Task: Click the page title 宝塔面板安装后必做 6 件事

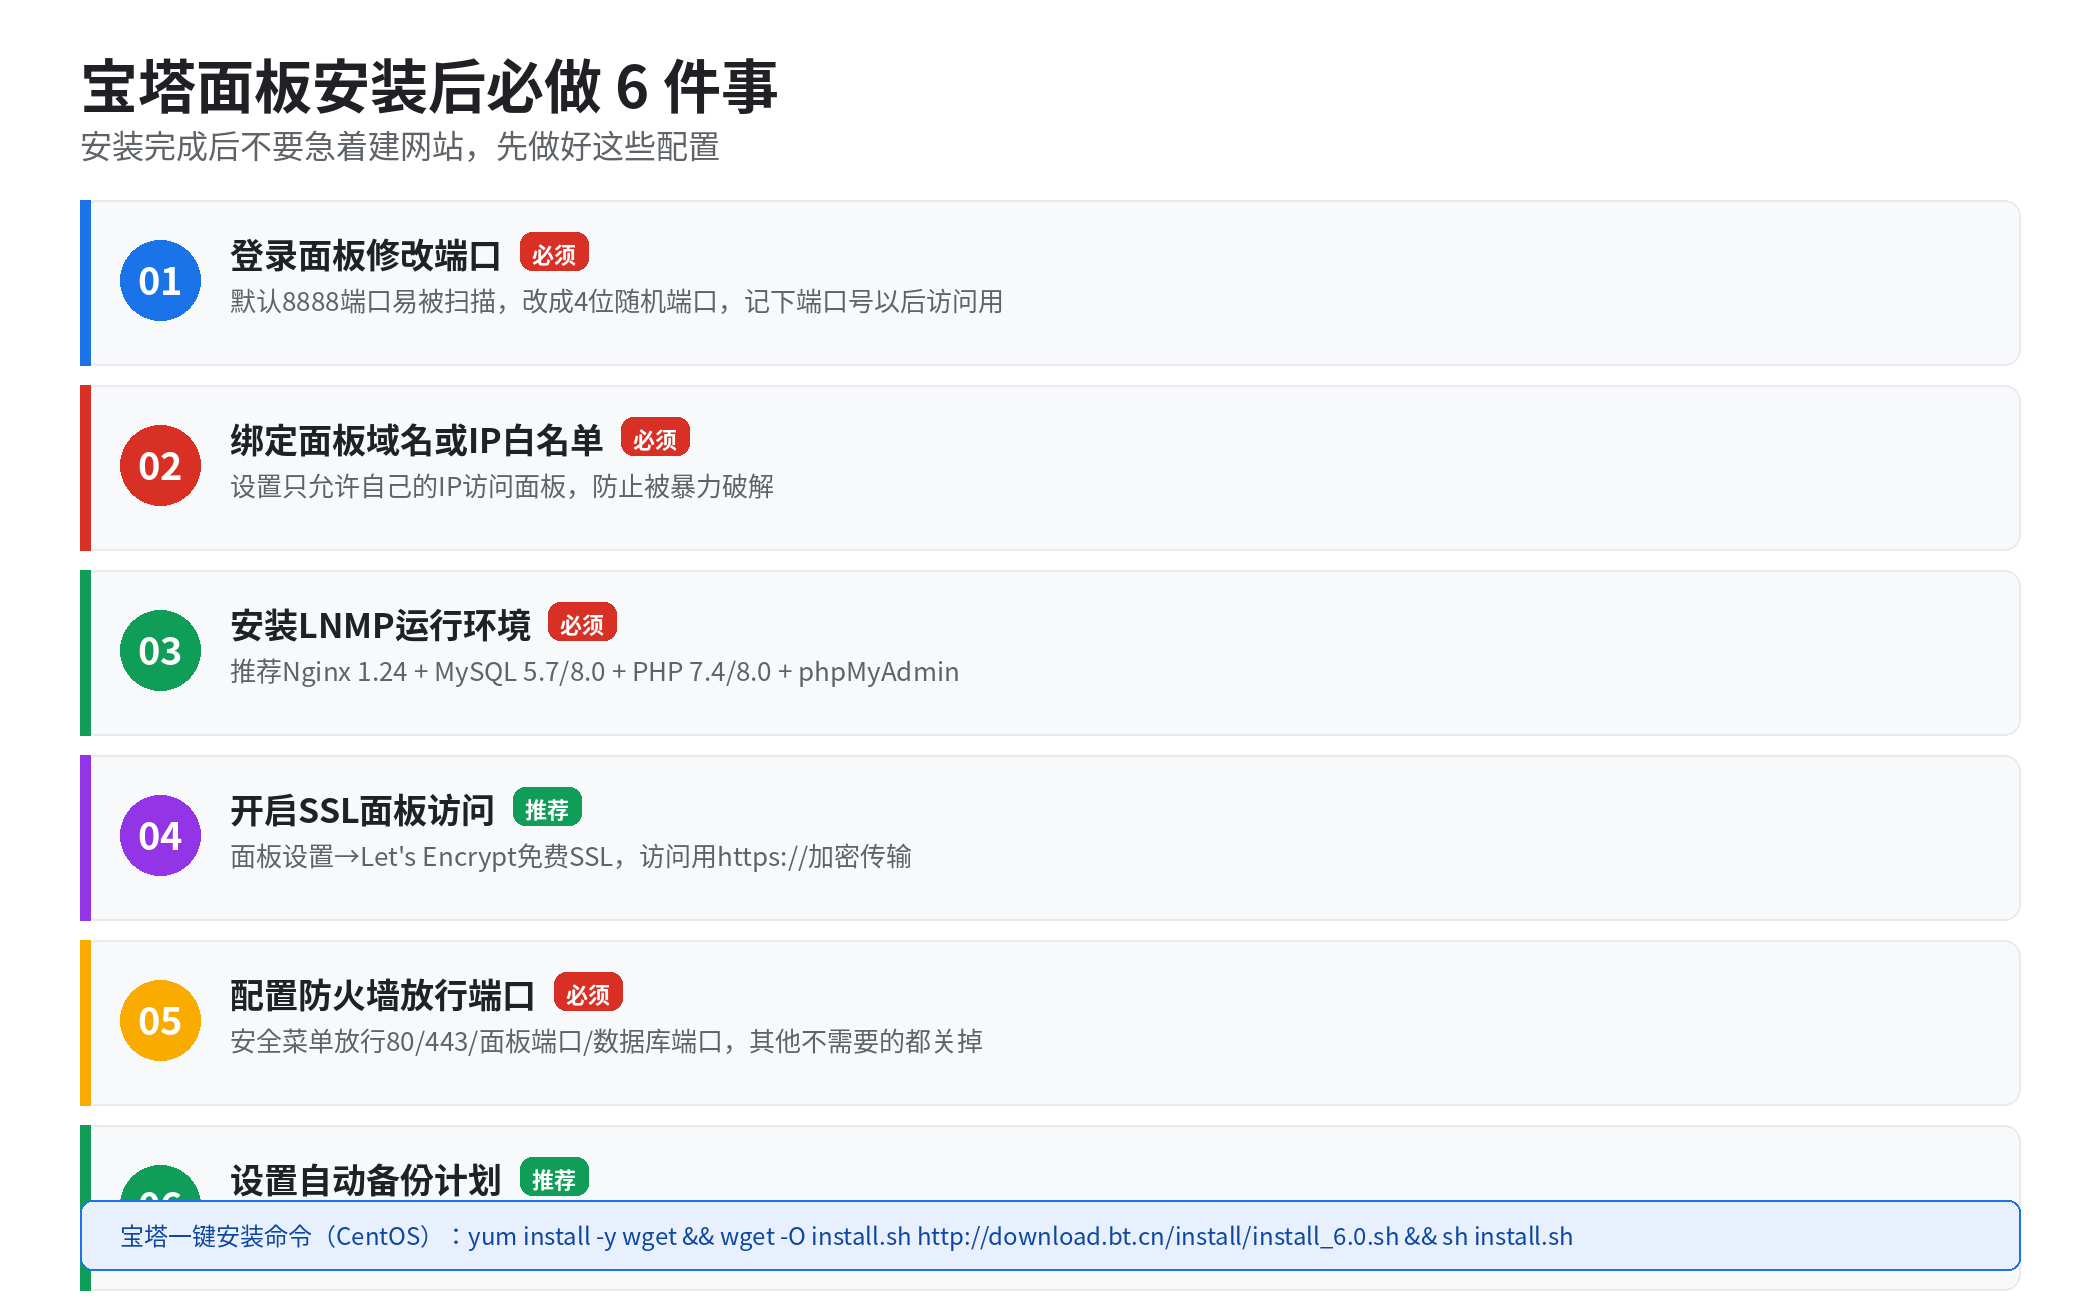Action: pyautogui.click(x=429, y=87)
